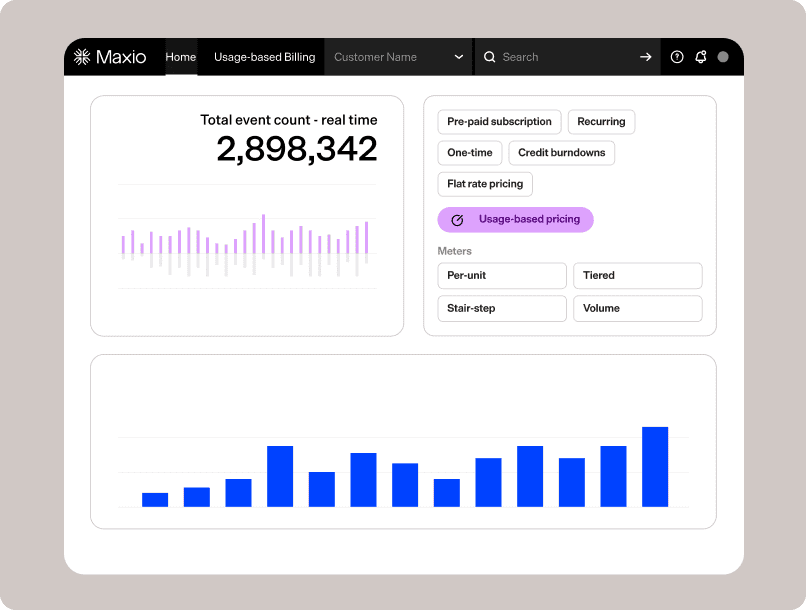
Task: Select Flat rate pricing
Action: point(485,184)
